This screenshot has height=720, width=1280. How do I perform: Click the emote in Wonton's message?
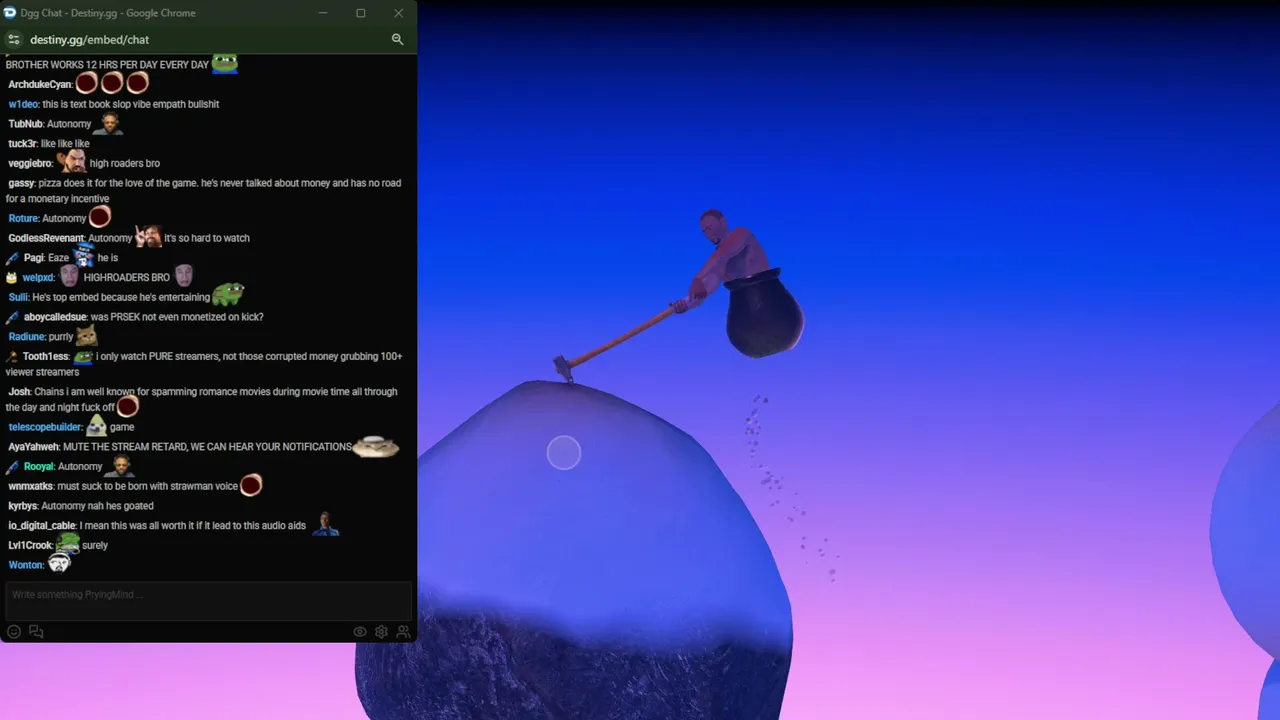click(x=59, y=564)
